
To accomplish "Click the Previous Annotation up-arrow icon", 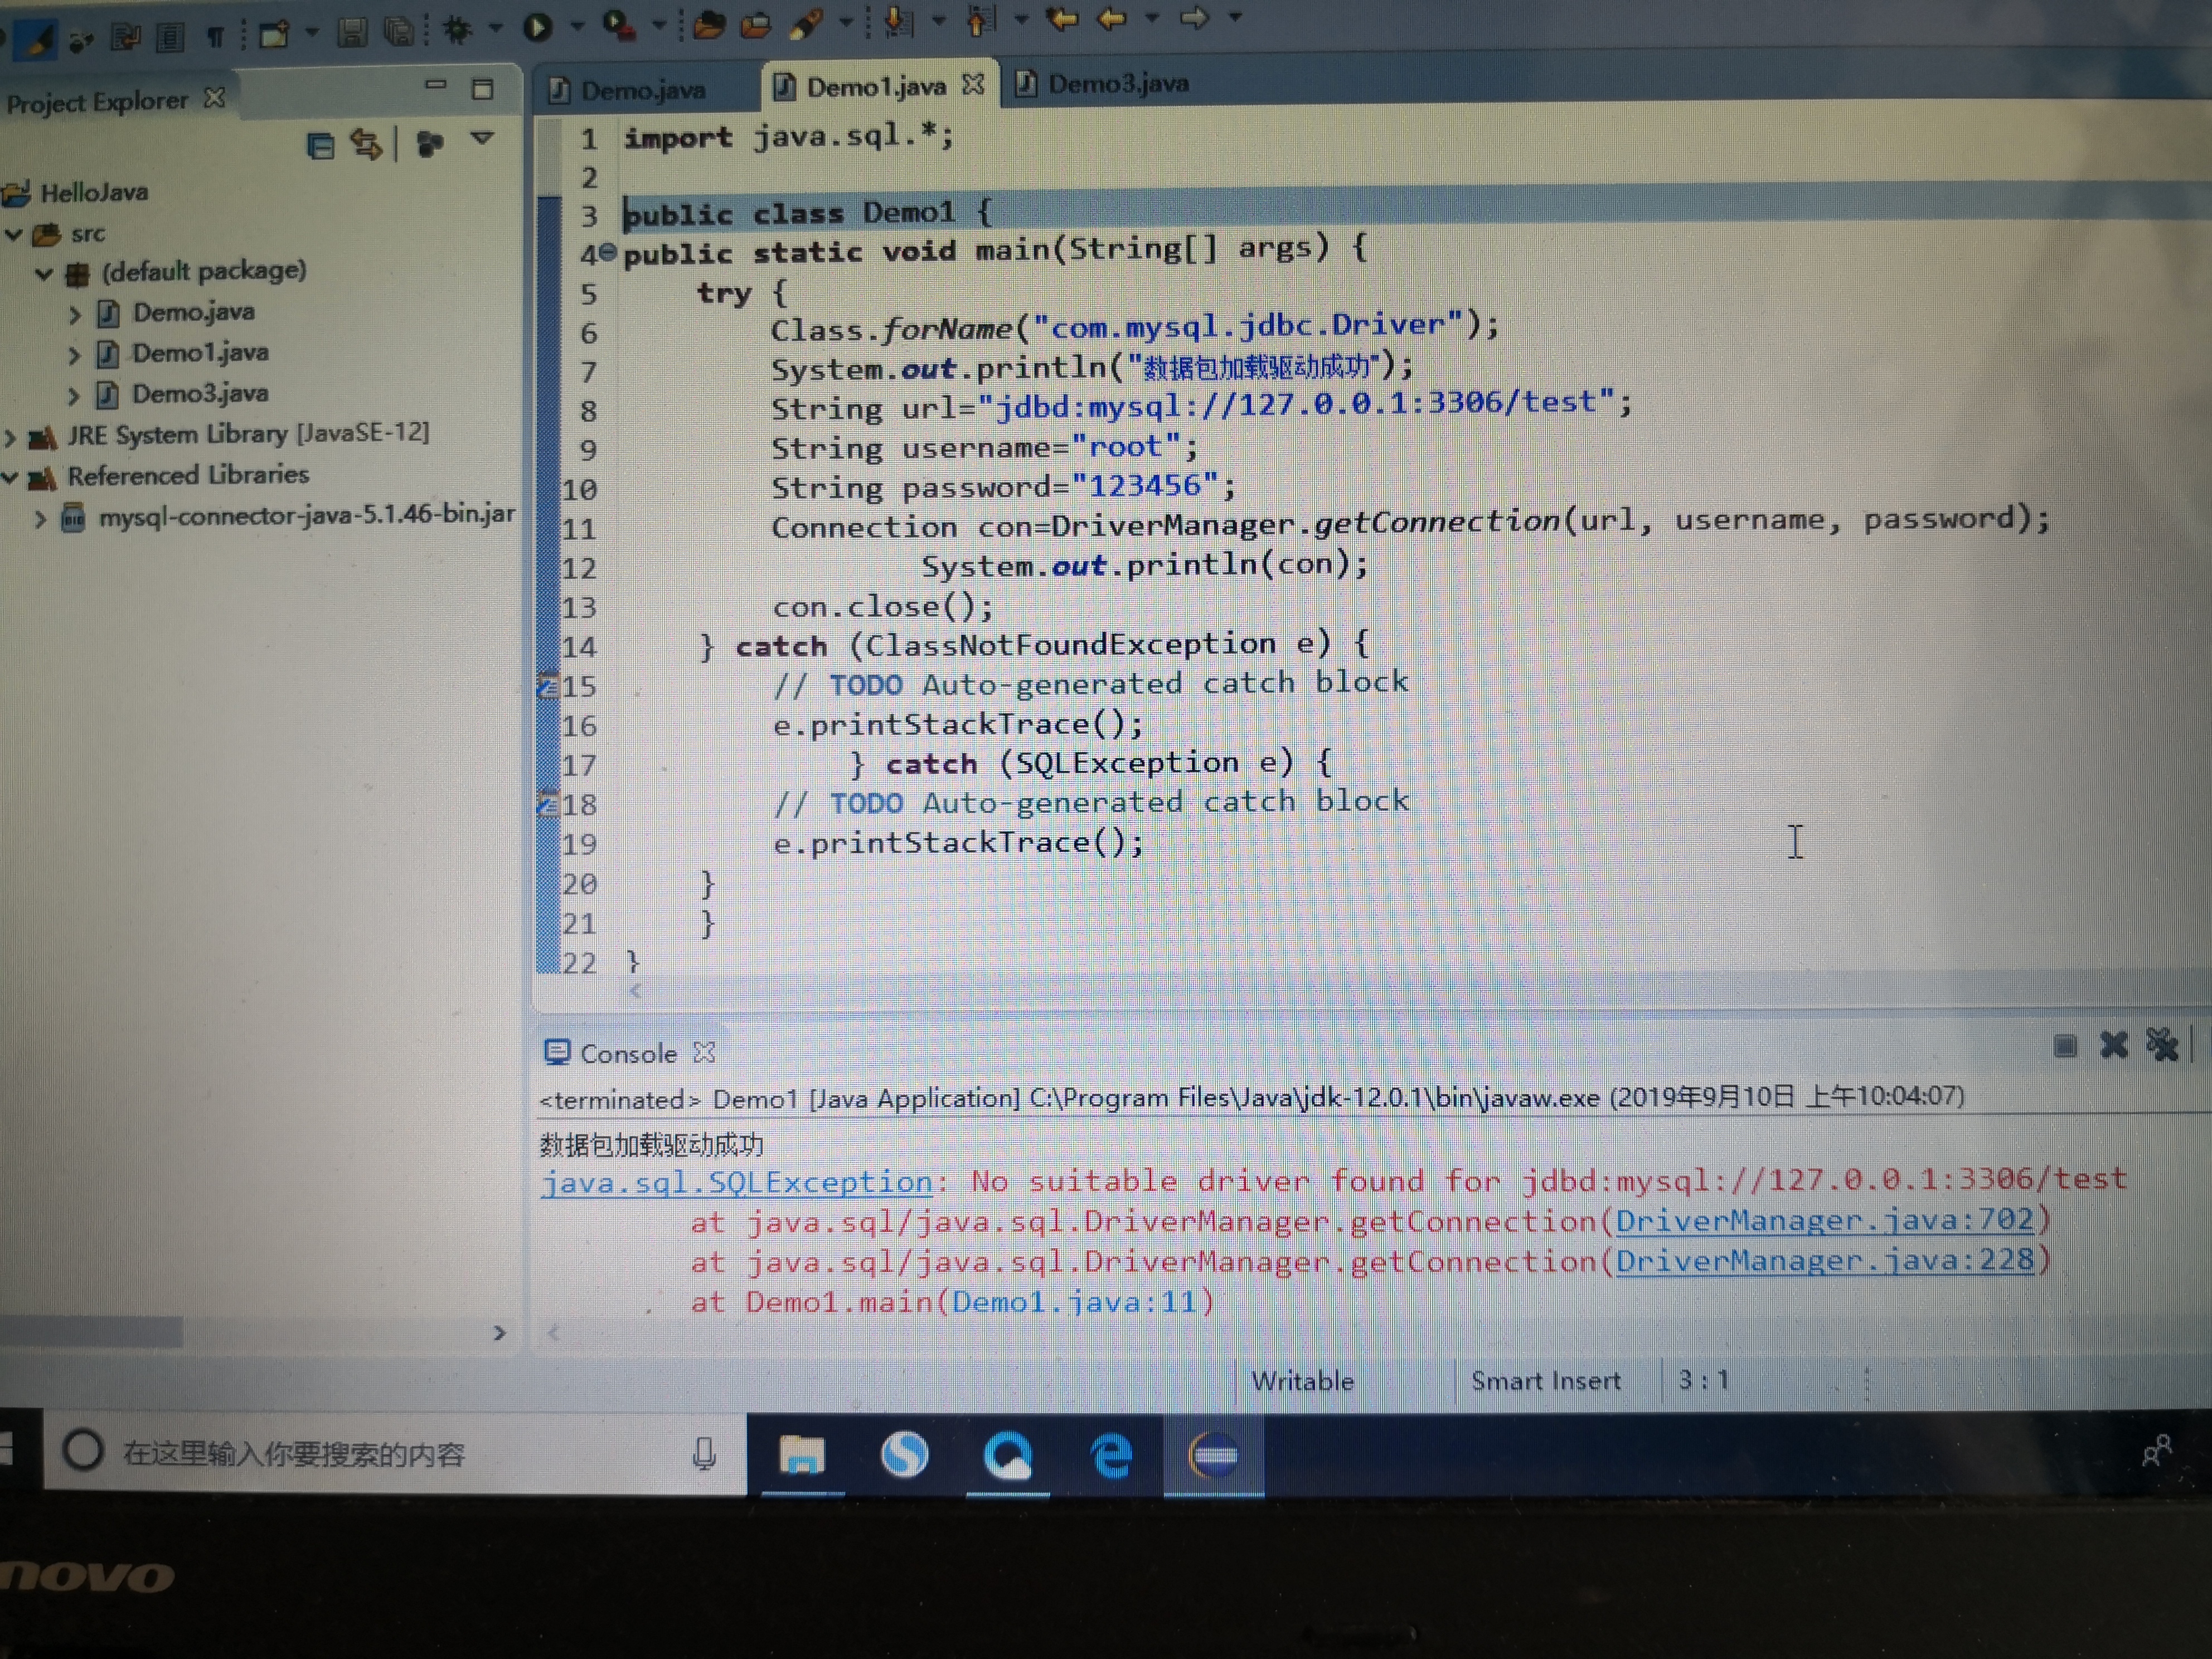I will [981, 20].
